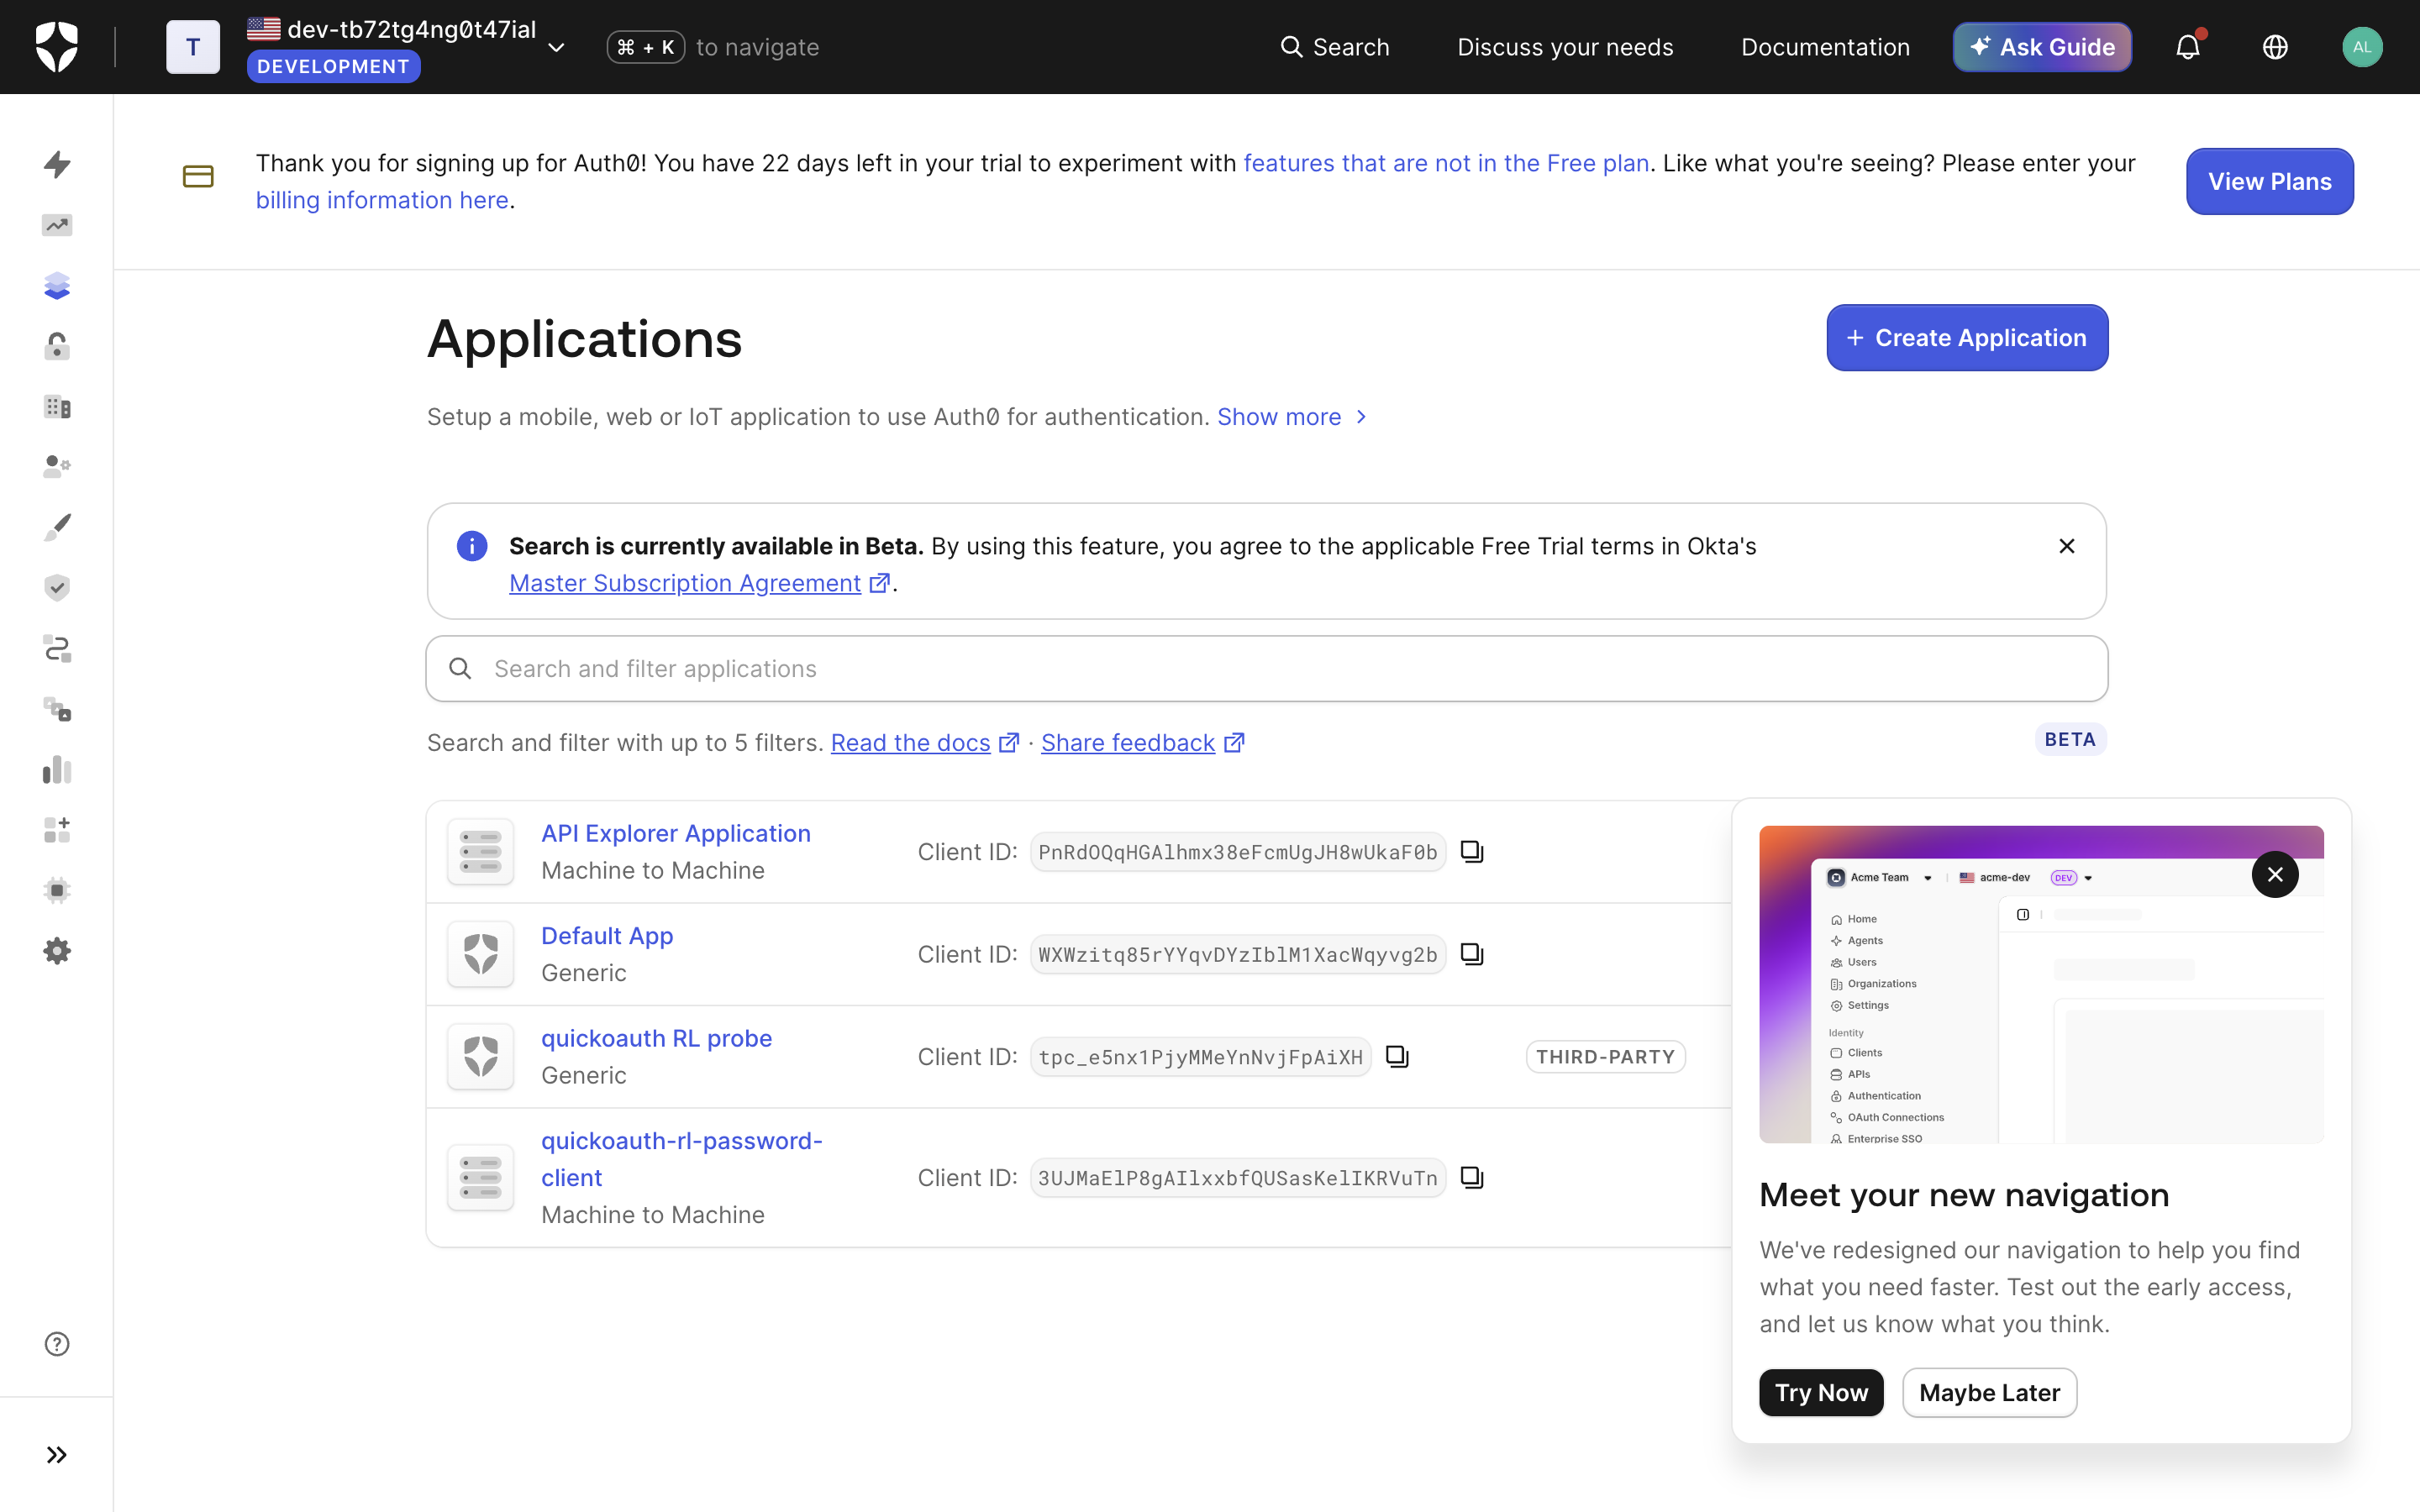Viewport: 2420px width, 1512px height.
Task: Click the new navigation preview thumbnail
Action: tap(2041, 985)
